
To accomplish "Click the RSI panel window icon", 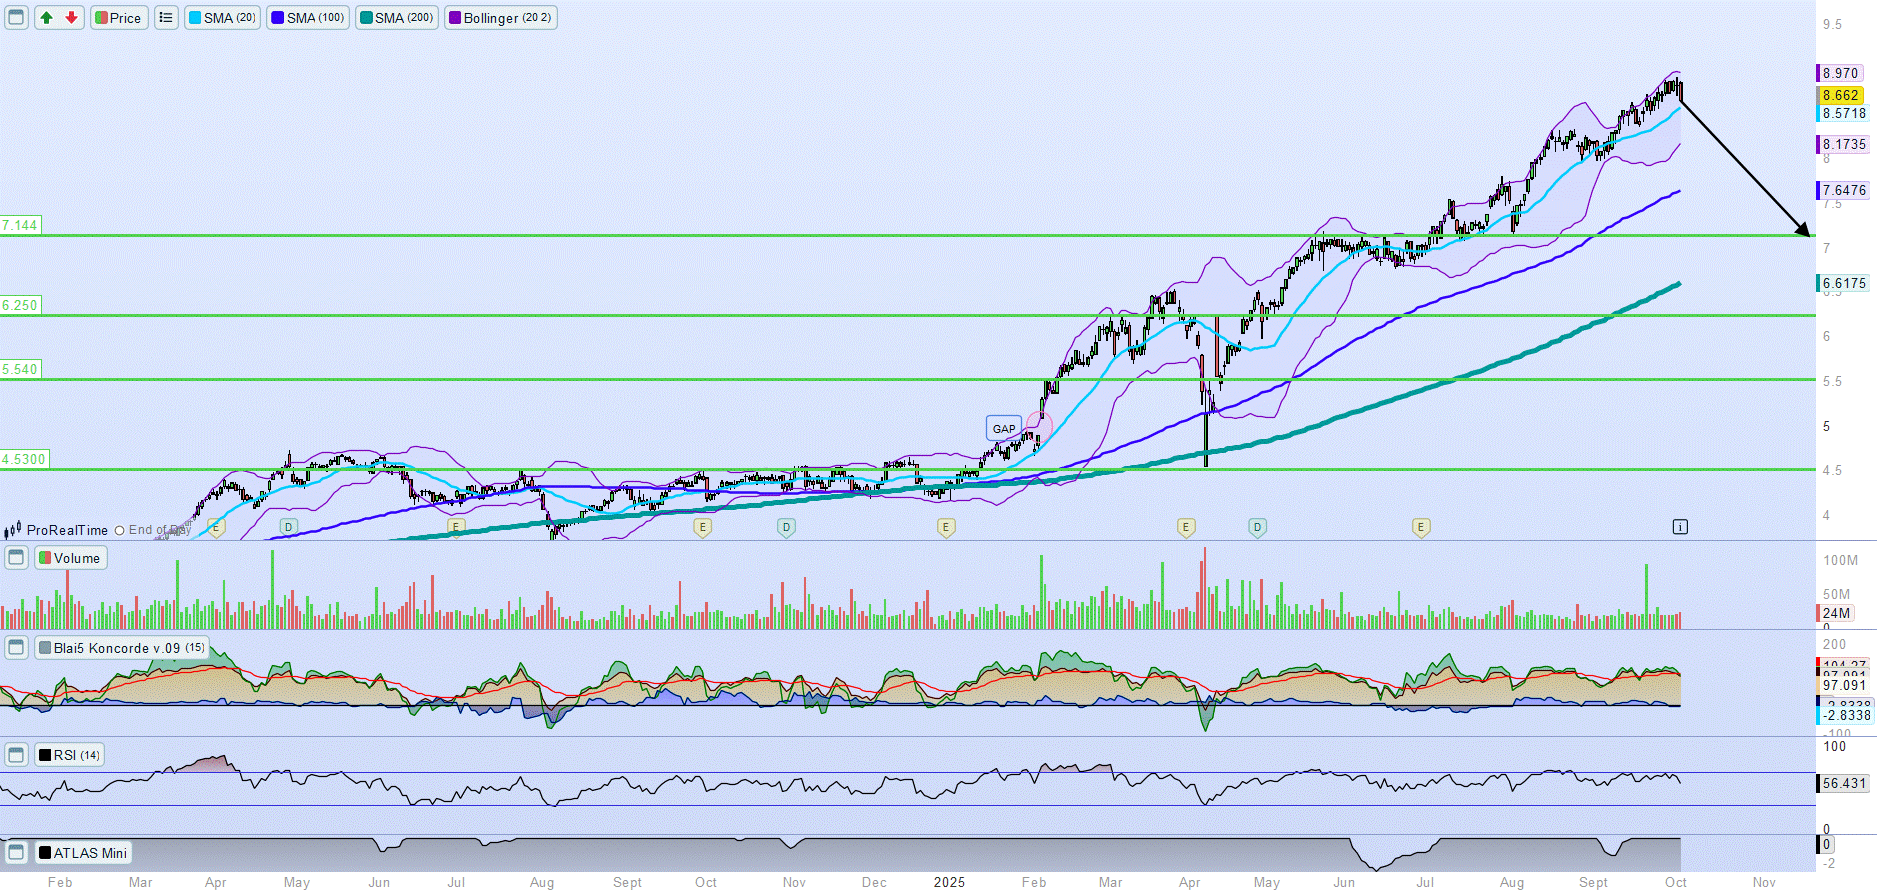I will coord(16,755).
